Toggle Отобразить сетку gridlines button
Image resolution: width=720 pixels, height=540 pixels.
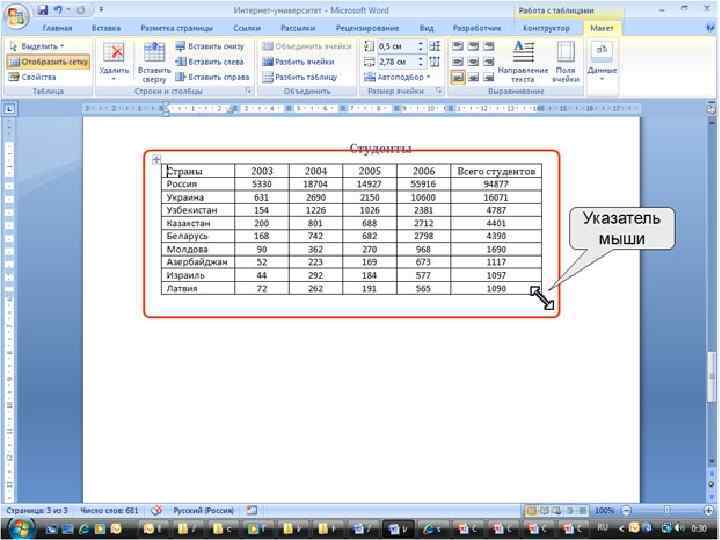click(x=49, y=62)
